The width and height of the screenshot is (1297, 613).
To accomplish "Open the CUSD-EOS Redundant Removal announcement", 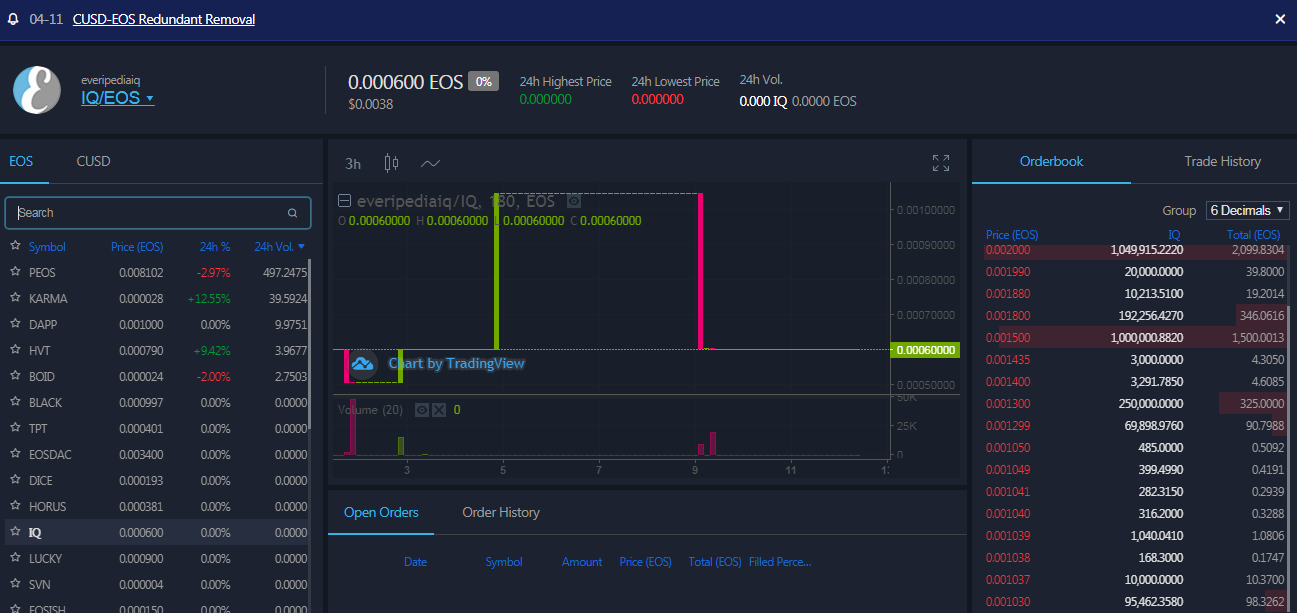I will tap(164, 20).
